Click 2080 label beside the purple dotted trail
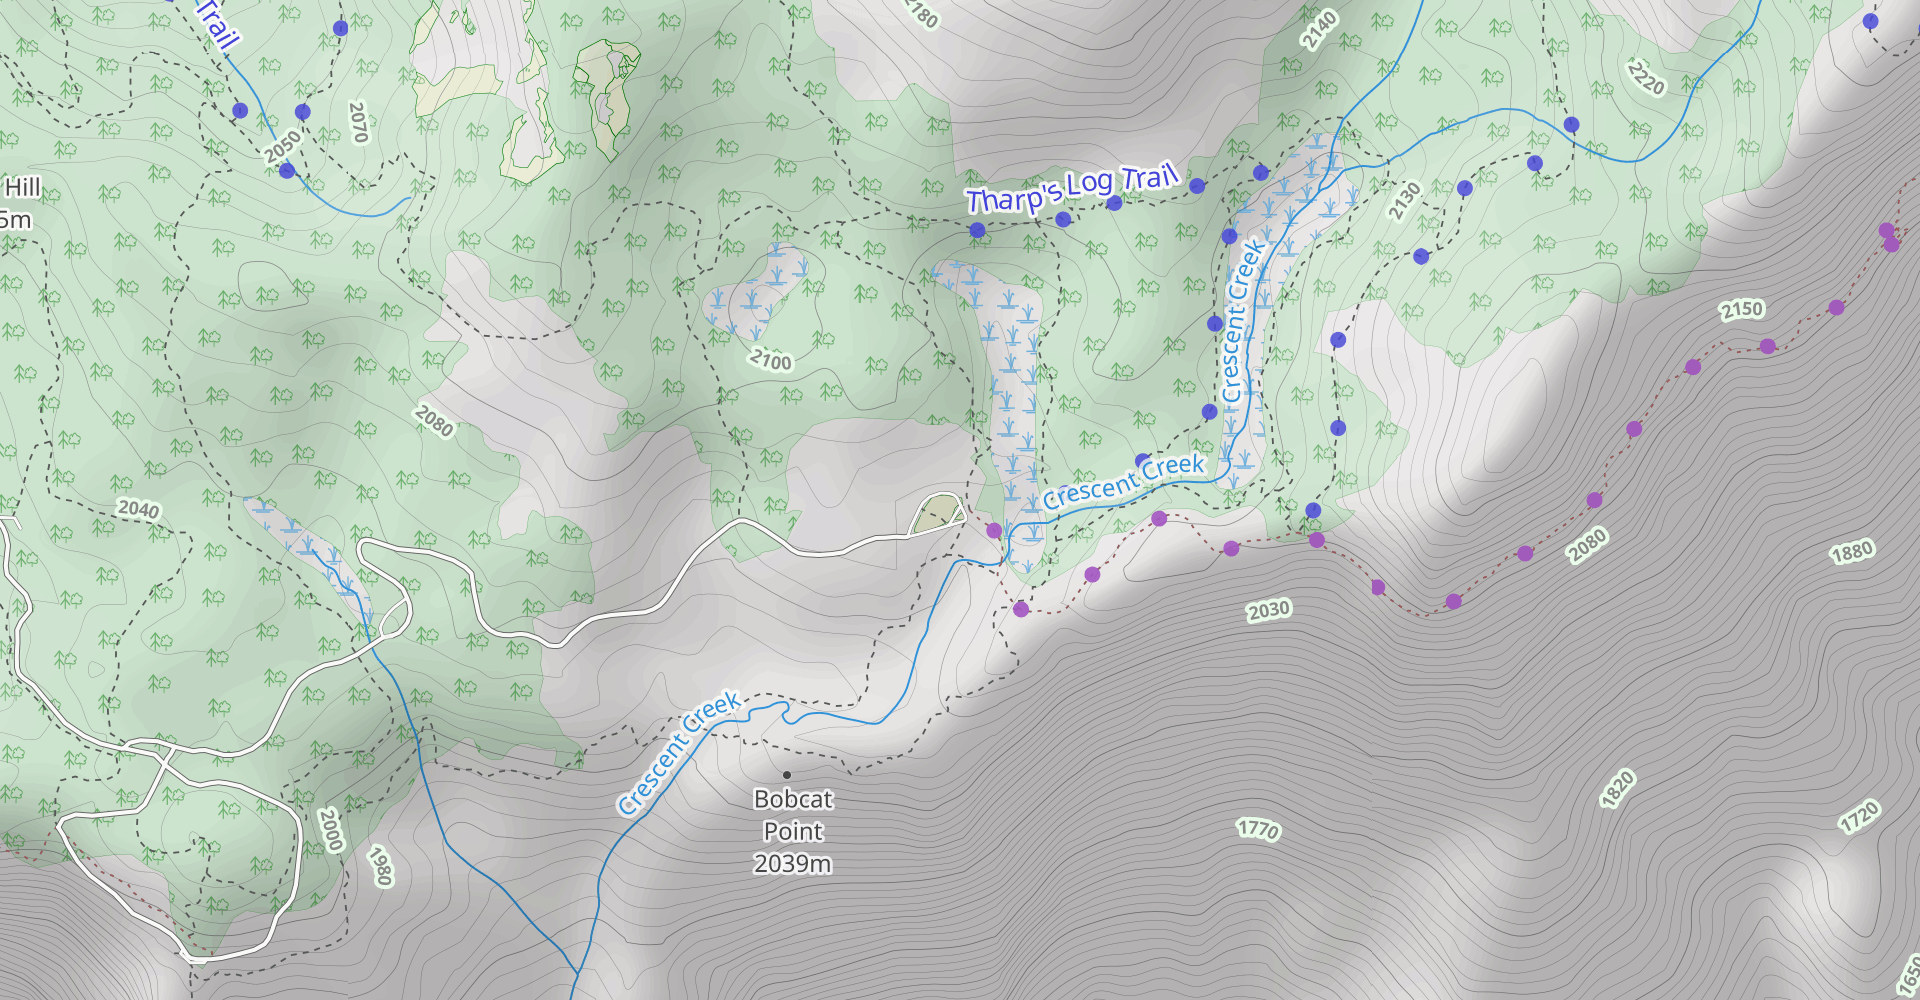1920x1000 pixels. coord(1587,545)
